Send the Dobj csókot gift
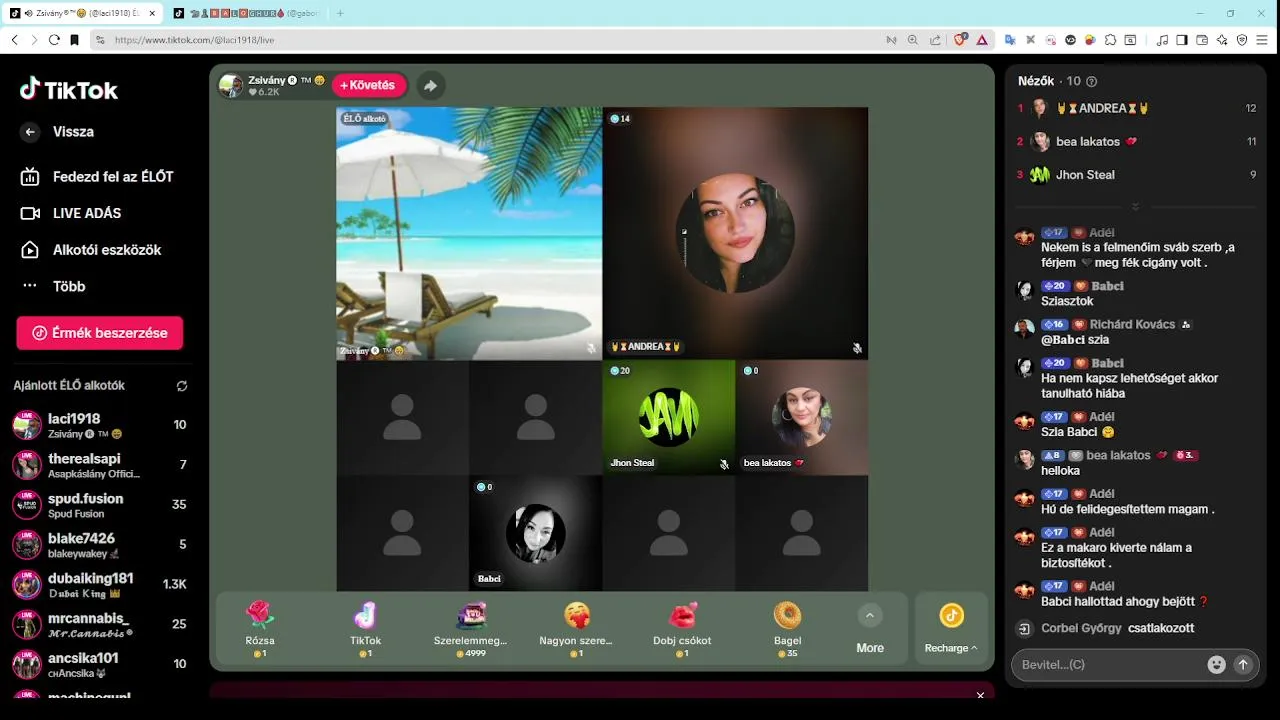 (x=682, y=628)
